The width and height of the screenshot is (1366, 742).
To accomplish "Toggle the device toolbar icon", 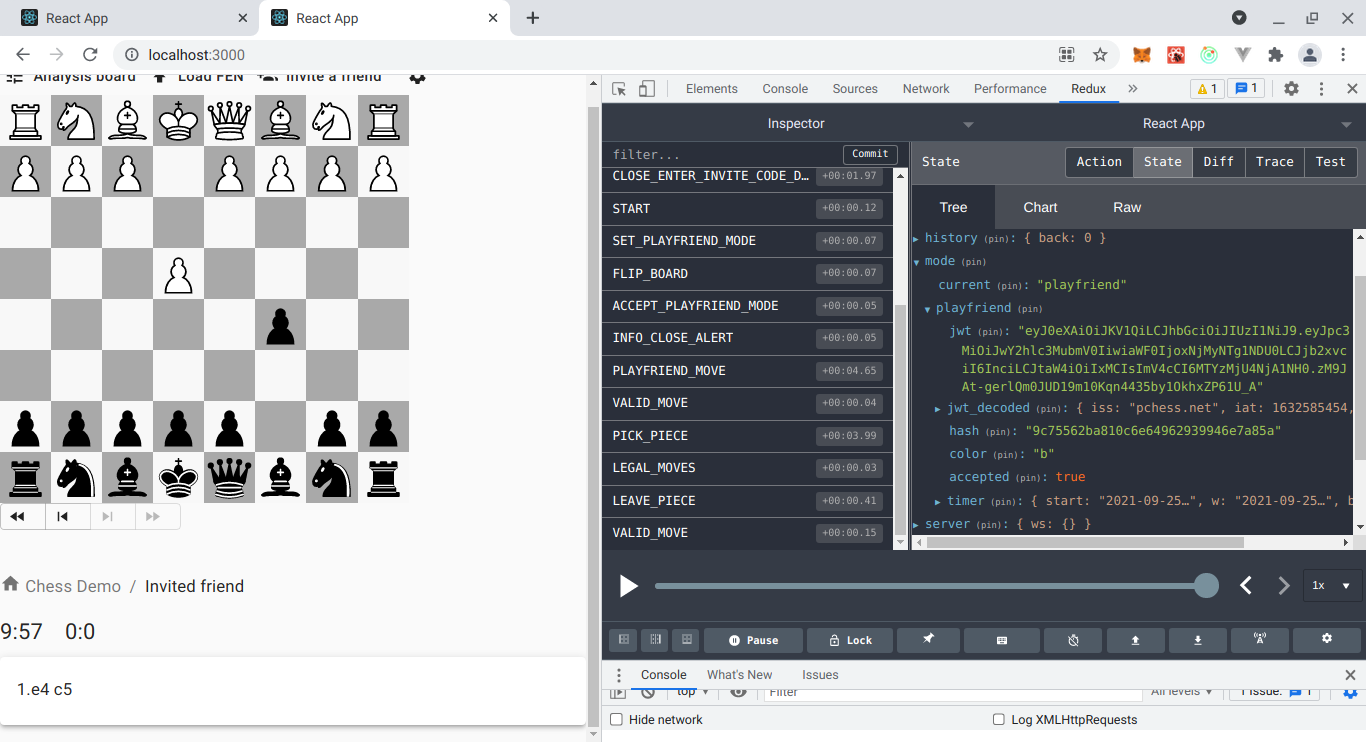I will (646, 88).
